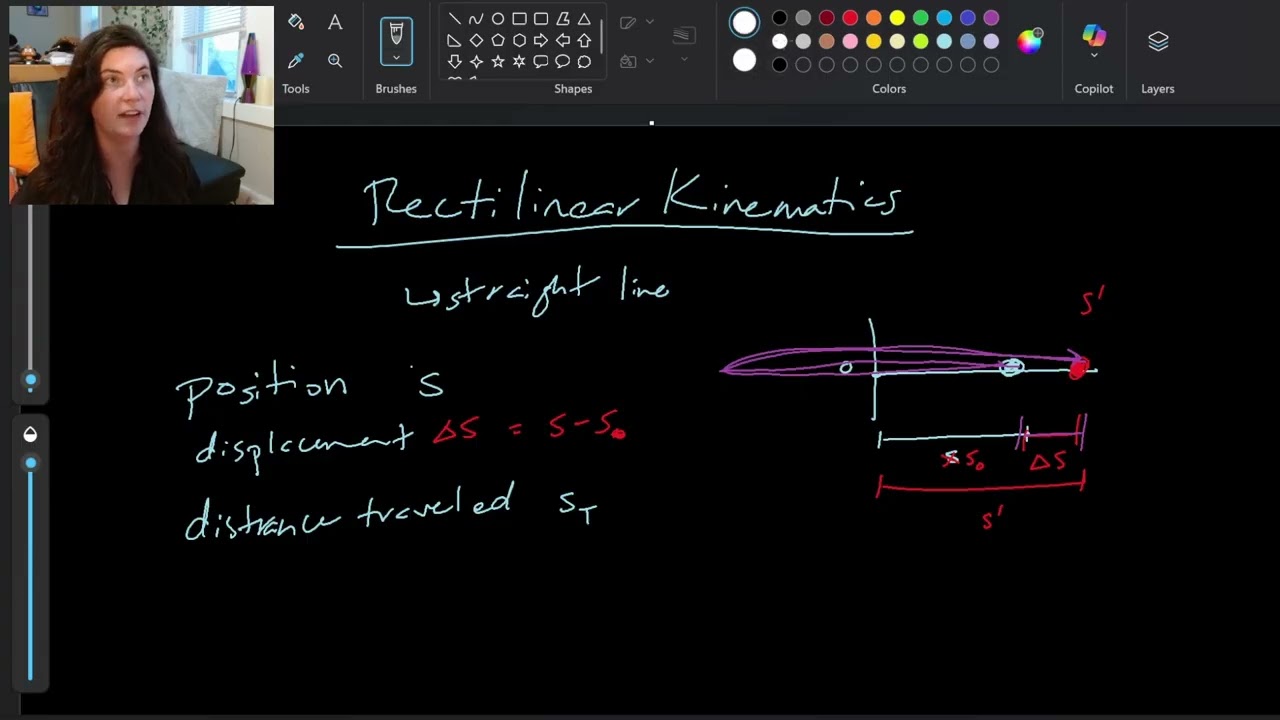
Task: Pick the indigo color swatch
Action: point(968,18)
